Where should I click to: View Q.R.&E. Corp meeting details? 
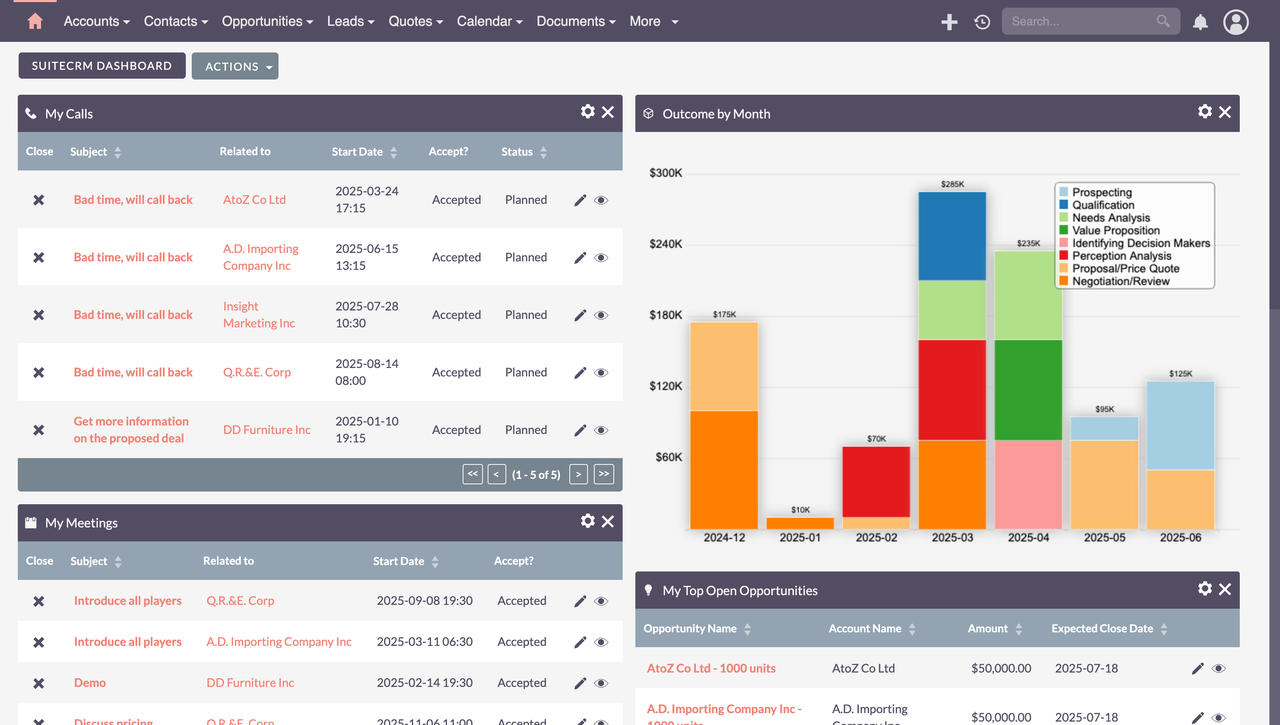601,601
